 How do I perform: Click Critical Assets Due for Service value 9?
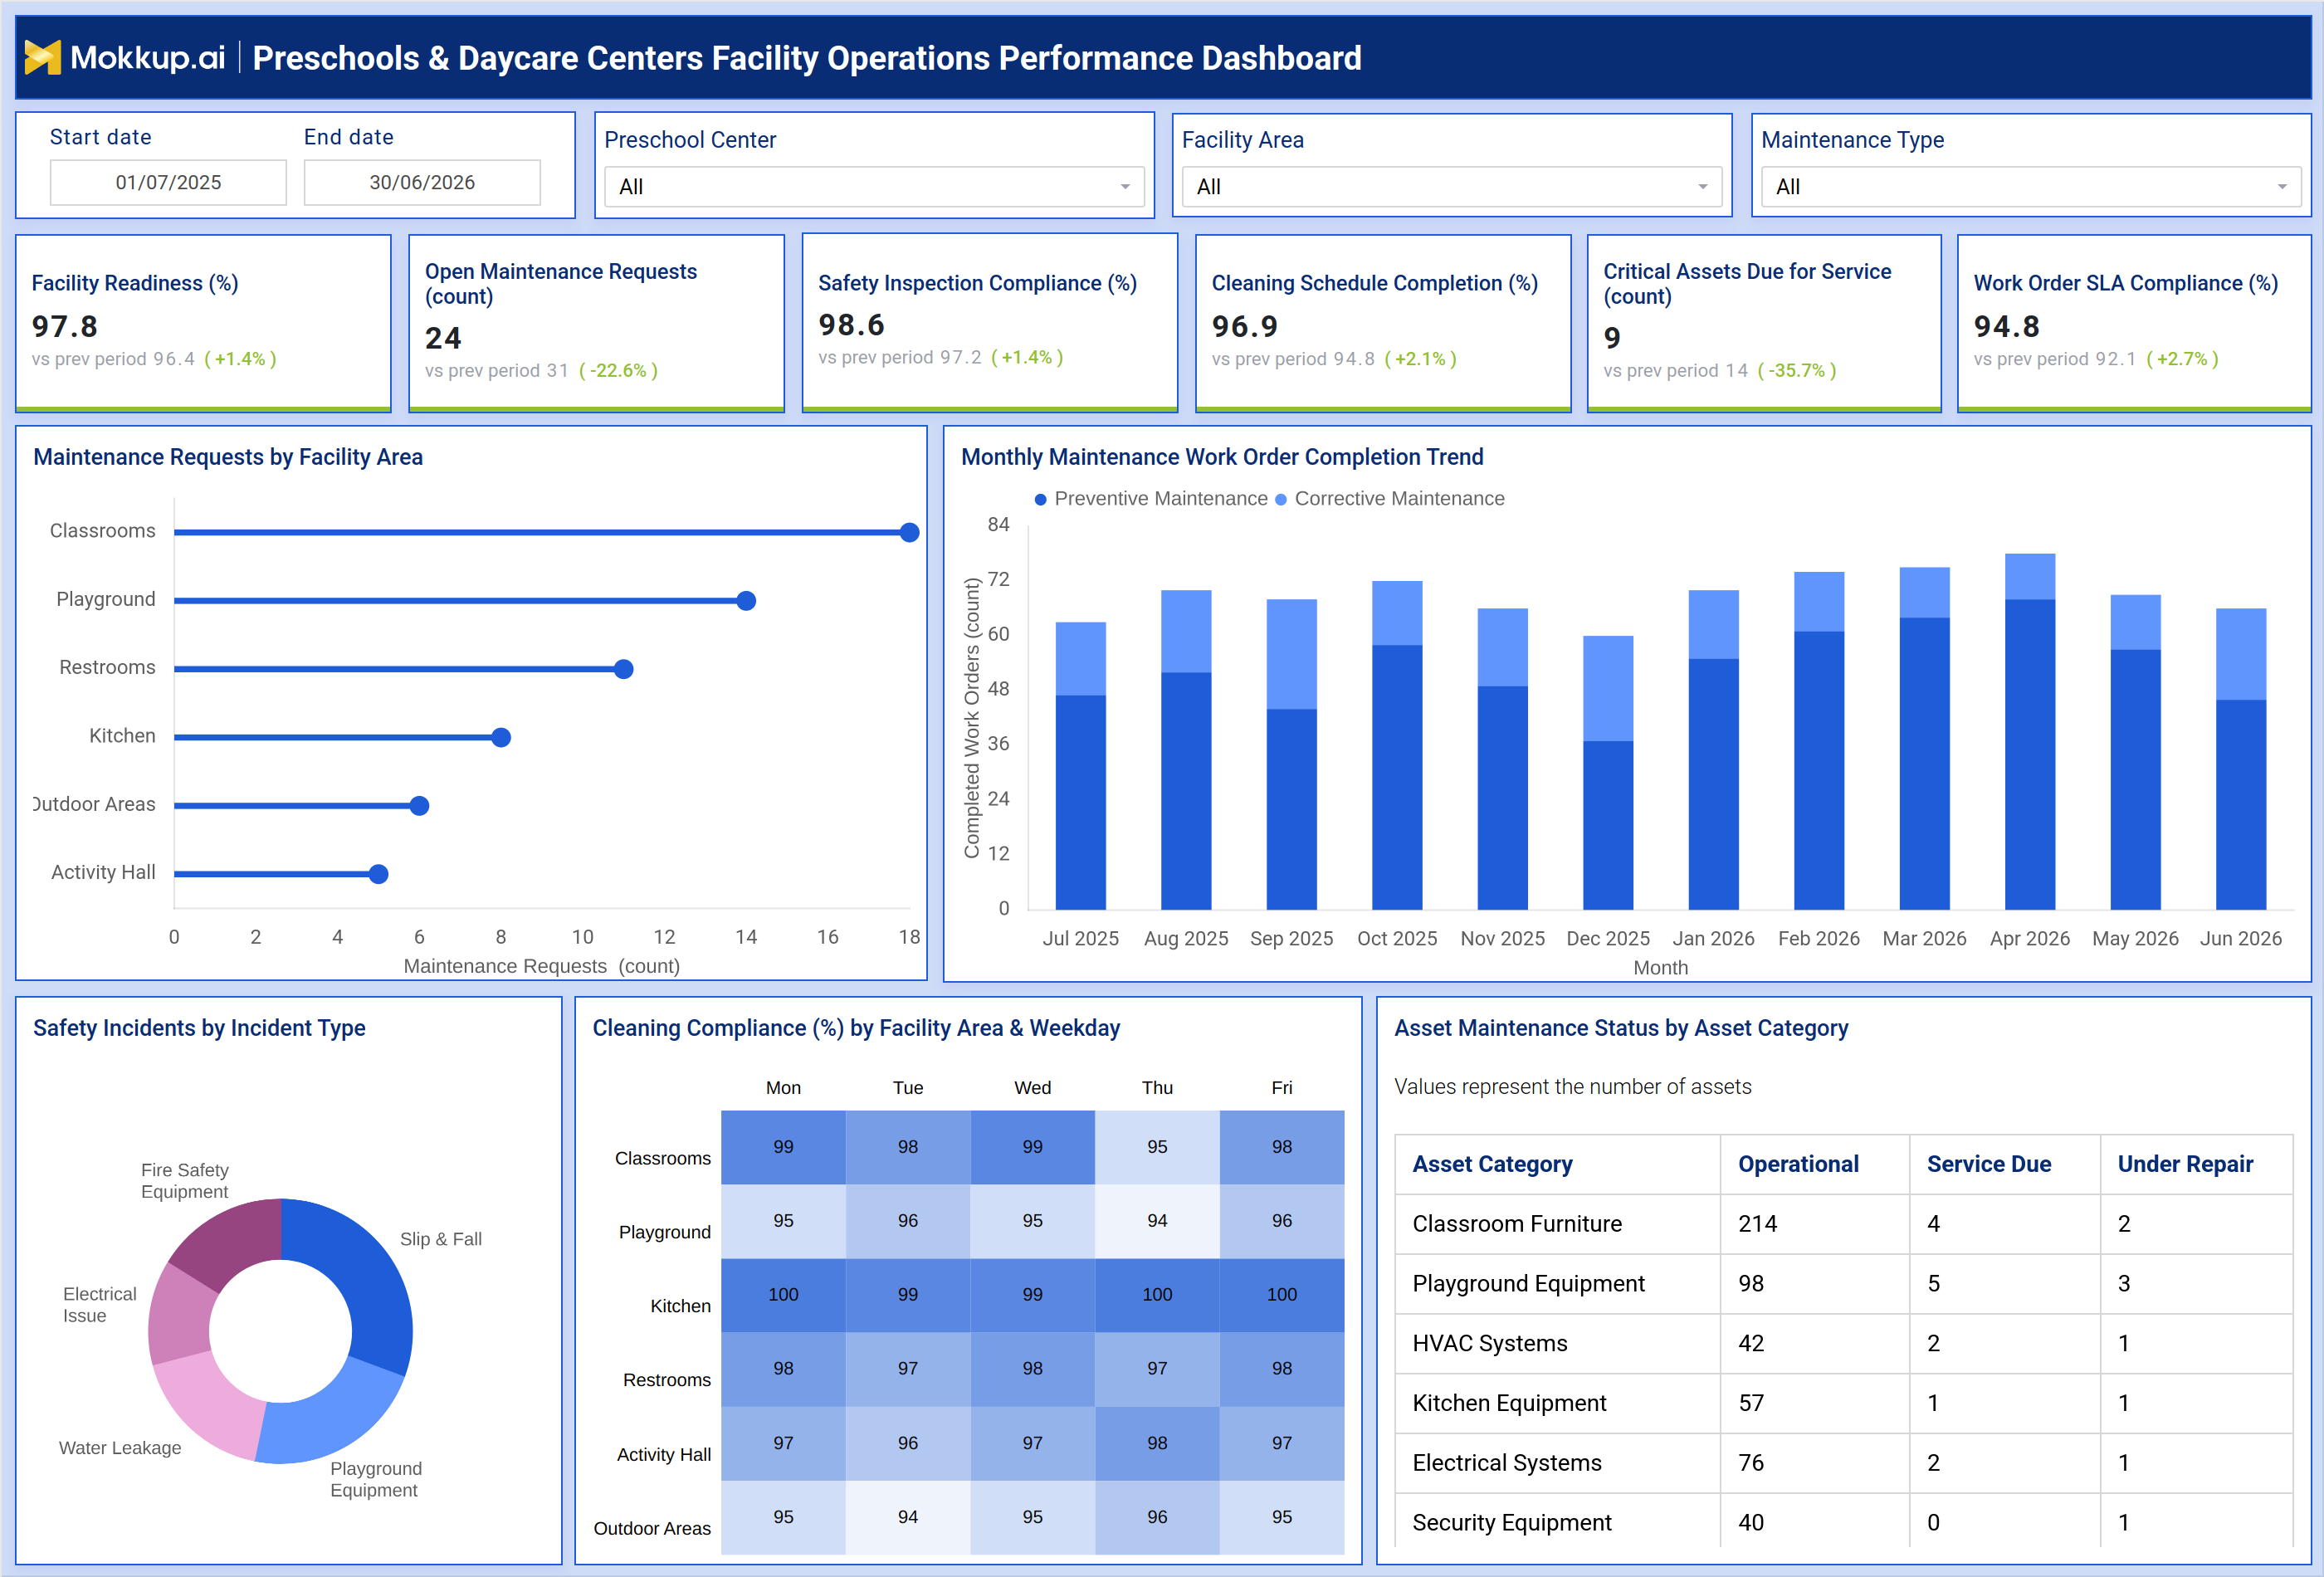[x=1612, y=338]
